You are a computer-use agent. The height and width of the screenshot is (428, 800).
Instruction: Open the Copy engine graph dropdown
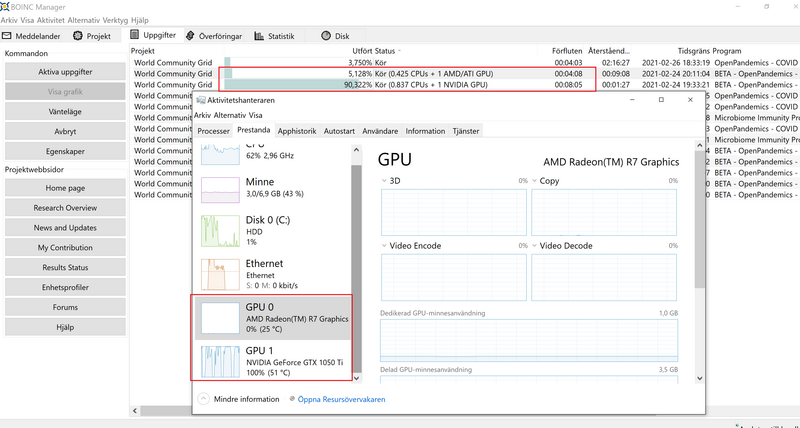point(534,181)
